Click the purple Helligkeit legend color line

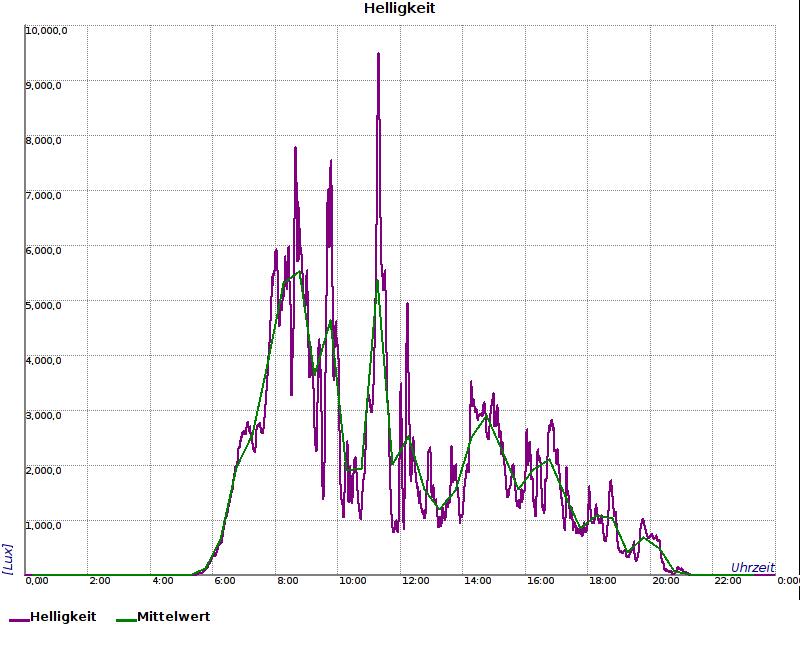point(19,620)
